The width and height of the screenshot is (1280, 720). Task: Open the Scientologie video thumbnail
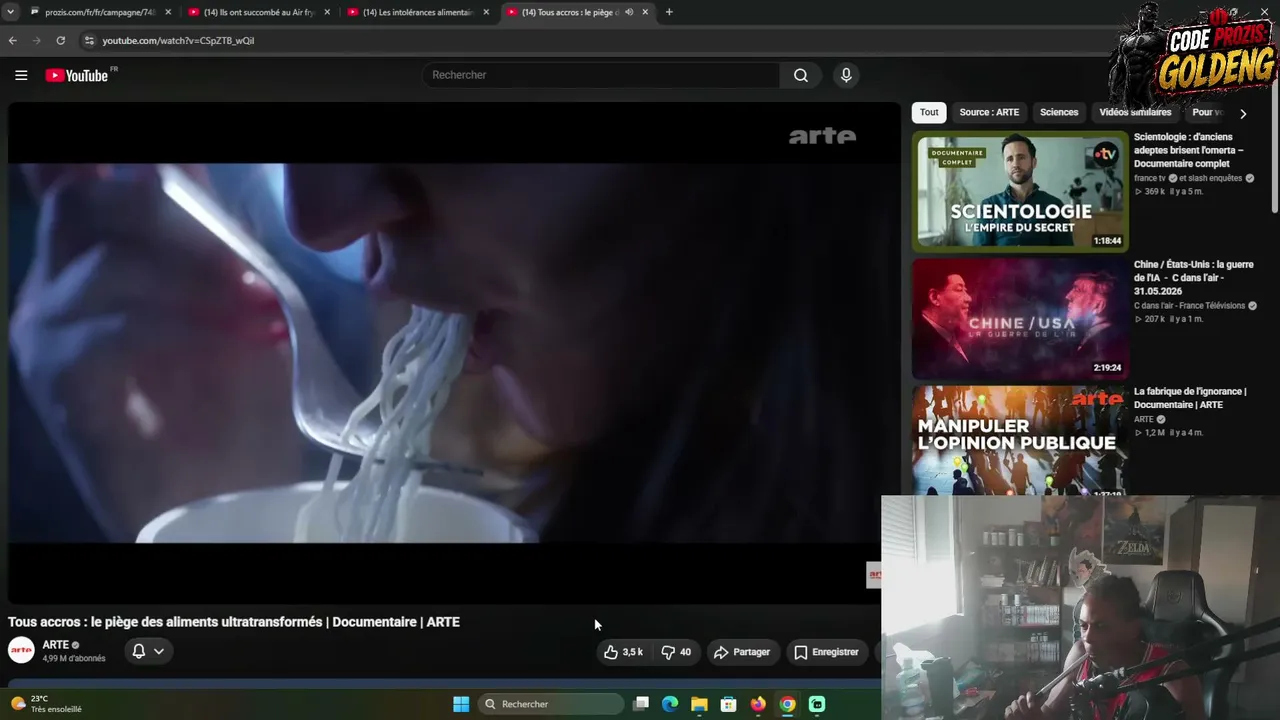pyautogui.click(x=1020, y=191)
